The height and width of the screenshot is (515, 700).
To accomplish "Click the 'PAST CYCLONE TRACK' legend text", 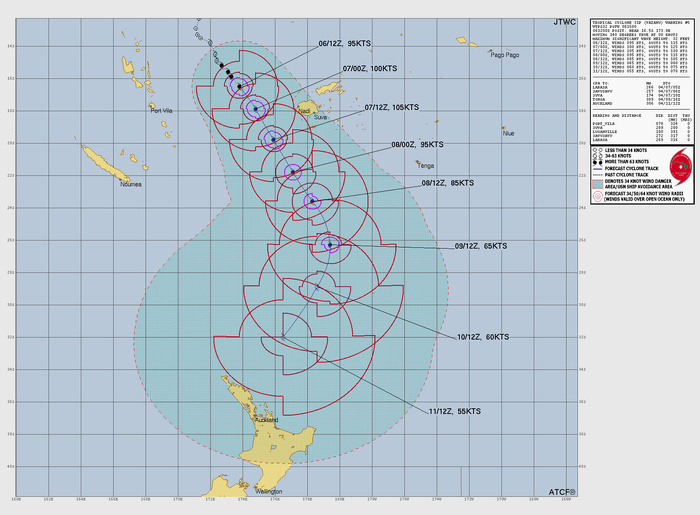I will (x=626, y=174).
